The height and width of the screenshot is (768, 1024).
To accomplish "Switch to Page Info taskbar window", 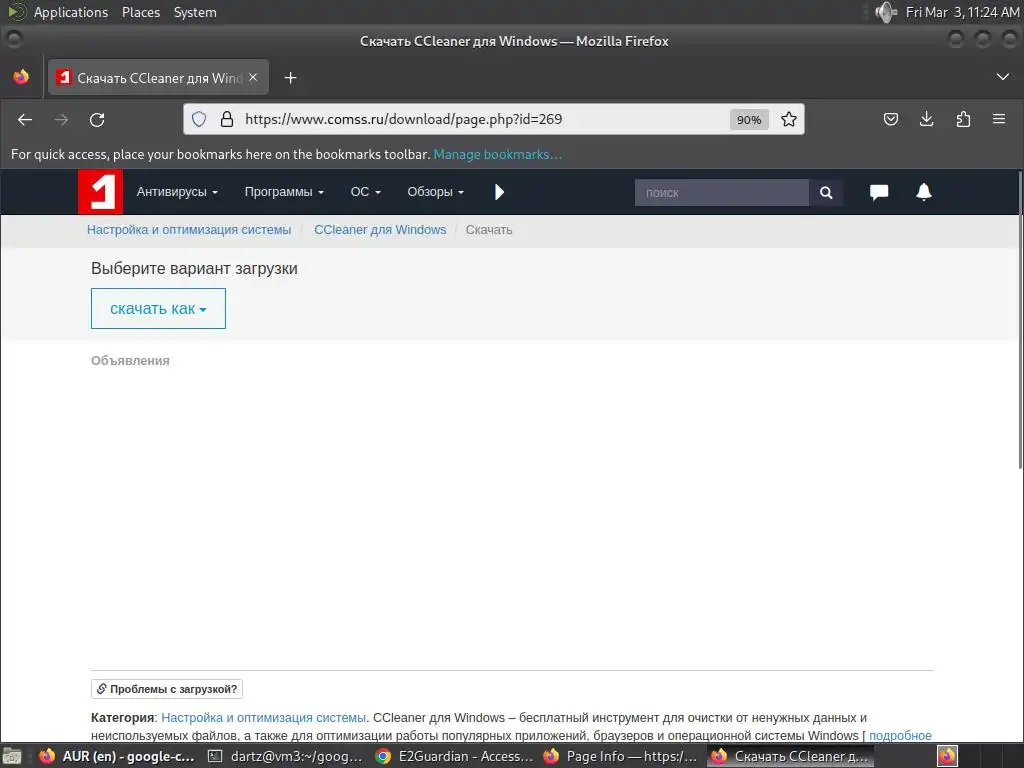I will pos(620,756).
